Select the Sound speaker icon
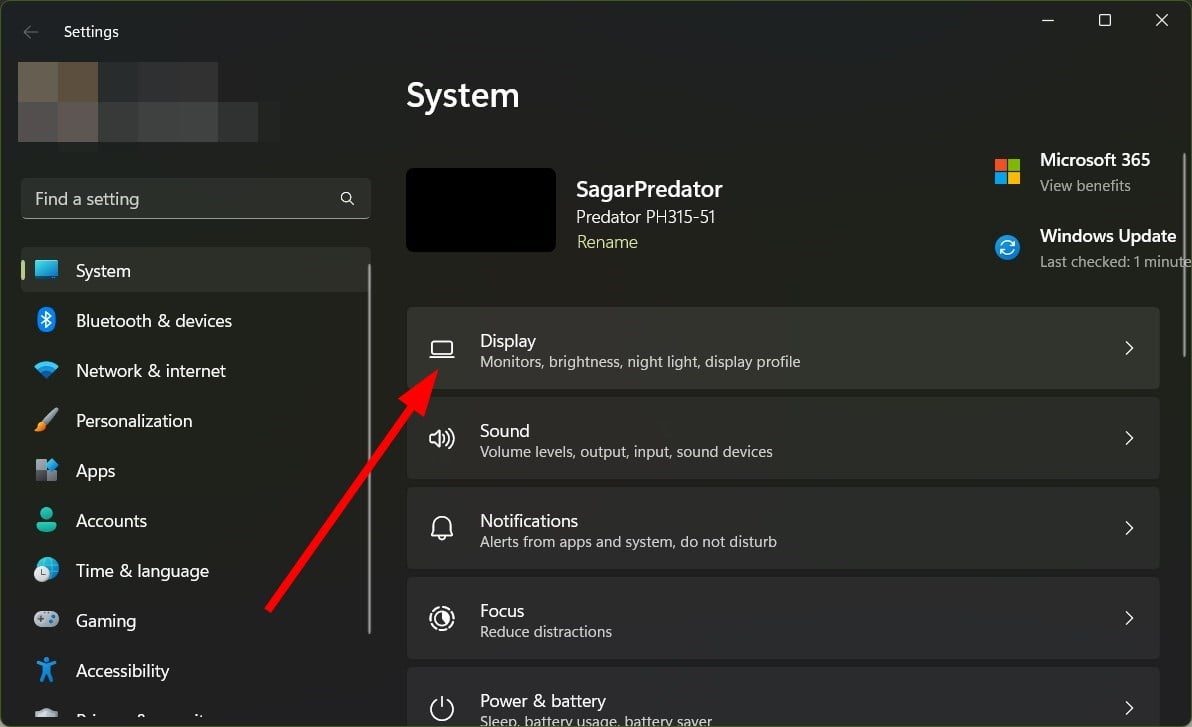Image resolution: width=1192 pixels, height=727 pixels. pos(442,438)
